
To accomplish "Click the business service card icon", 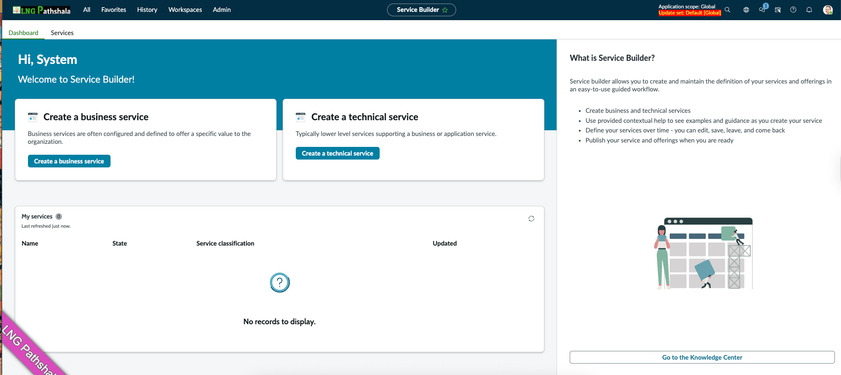I will coord(33,117).
